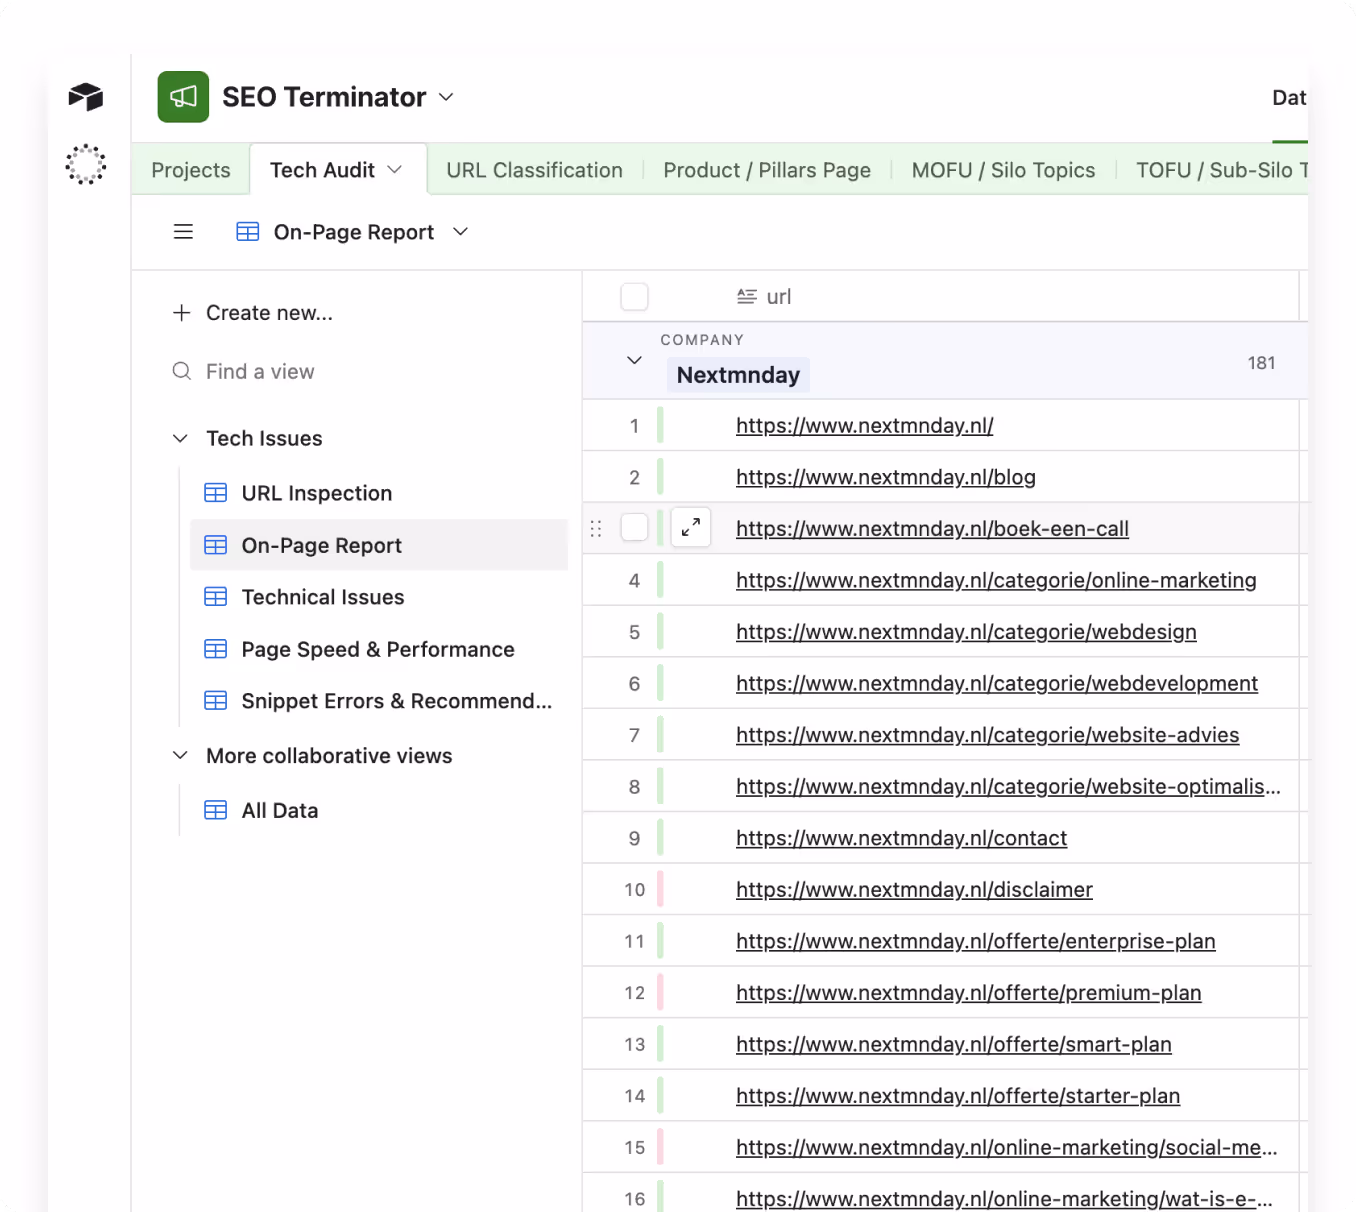
Task: Switch to the Projects tab
Action: 191,170
